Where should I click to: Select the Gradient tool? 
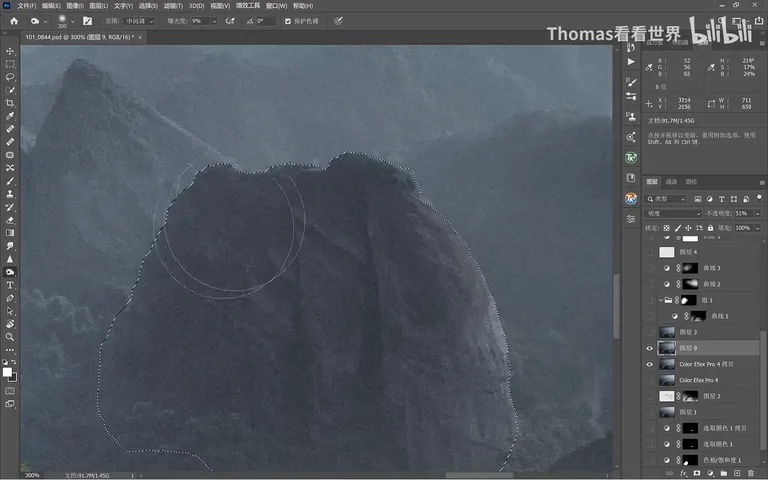coord(10,233)
